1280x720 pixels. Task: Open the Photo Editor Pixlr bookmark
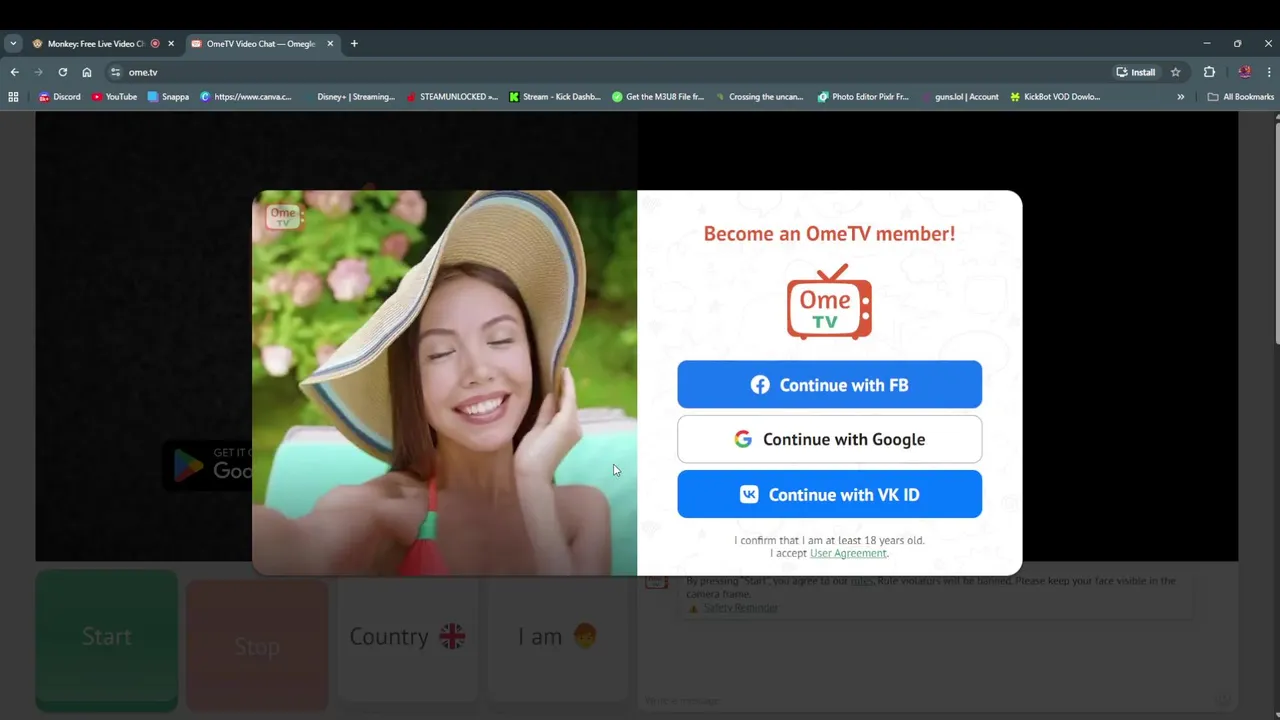(863, 97)
